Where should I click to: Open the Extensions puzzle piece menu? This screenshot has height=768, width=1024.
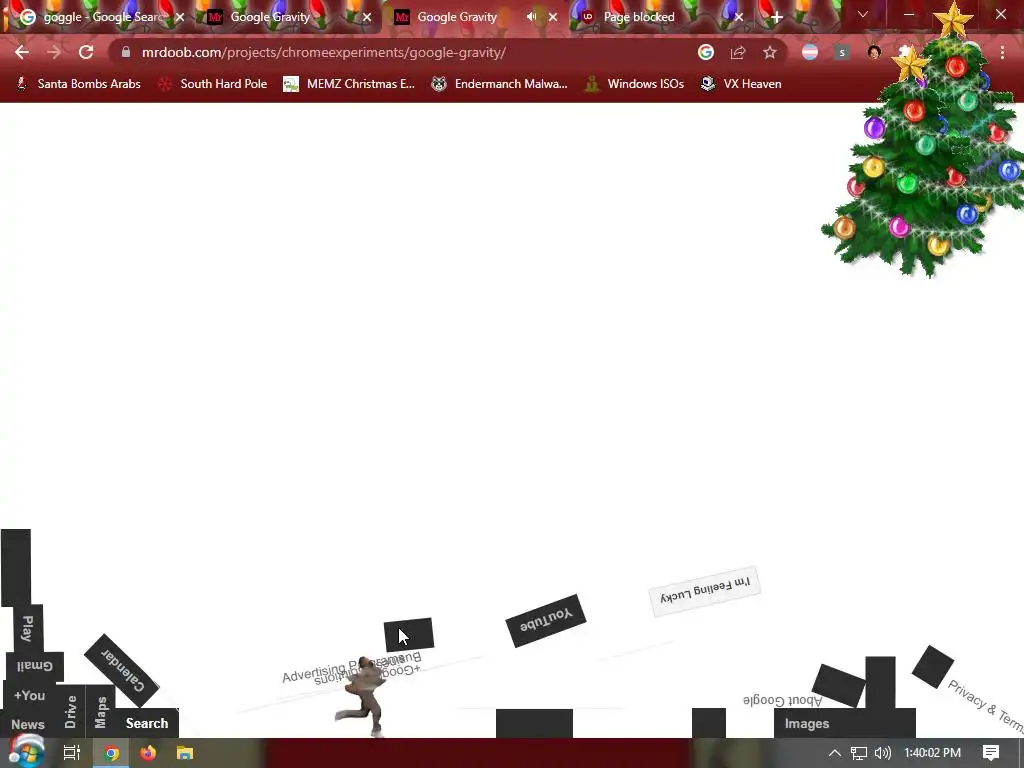coord(904,52)
